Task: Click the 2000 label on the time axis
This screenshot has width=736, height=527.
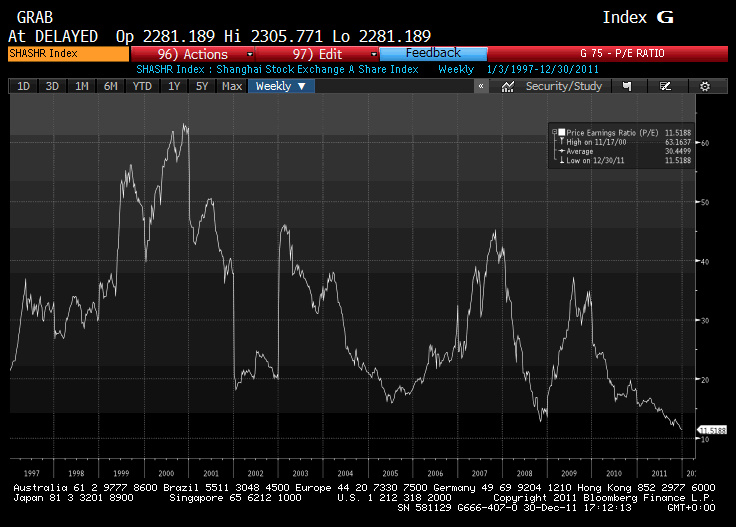Action: click(x=166, y=473)
